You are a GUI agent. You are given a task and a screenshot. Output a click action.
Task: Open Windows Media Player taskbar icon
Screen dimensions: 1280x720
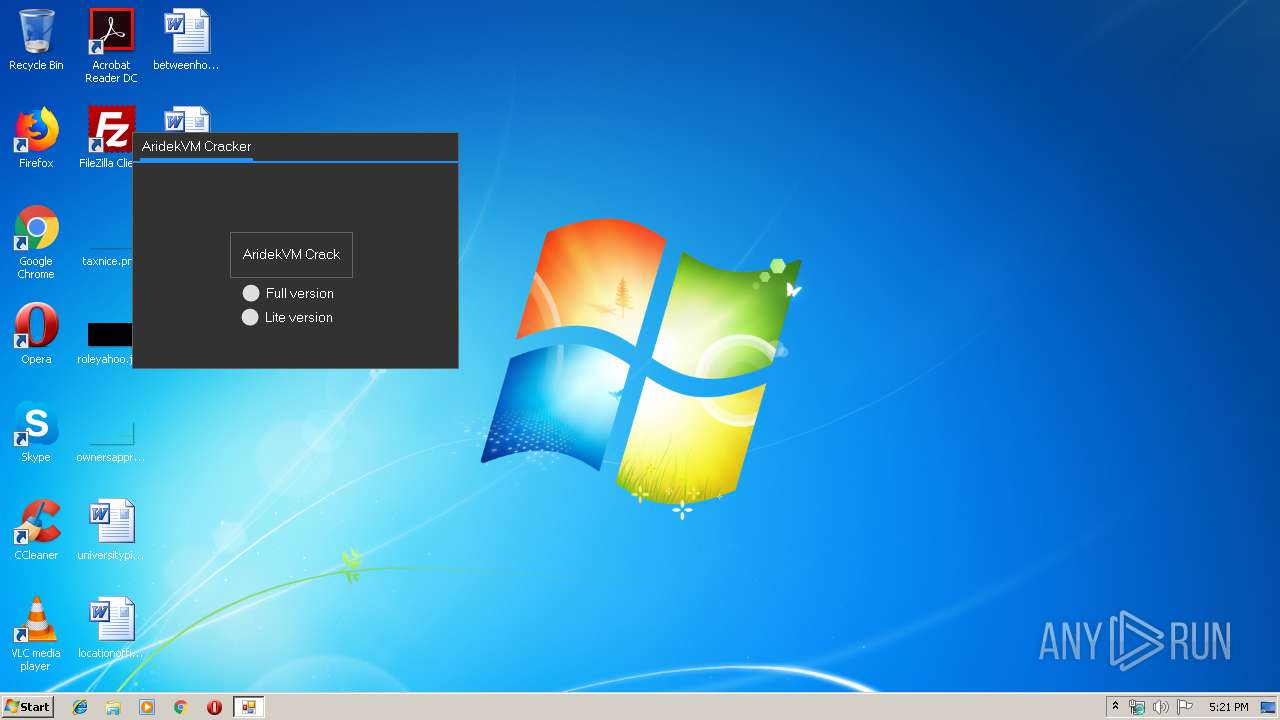coord(147,707)
